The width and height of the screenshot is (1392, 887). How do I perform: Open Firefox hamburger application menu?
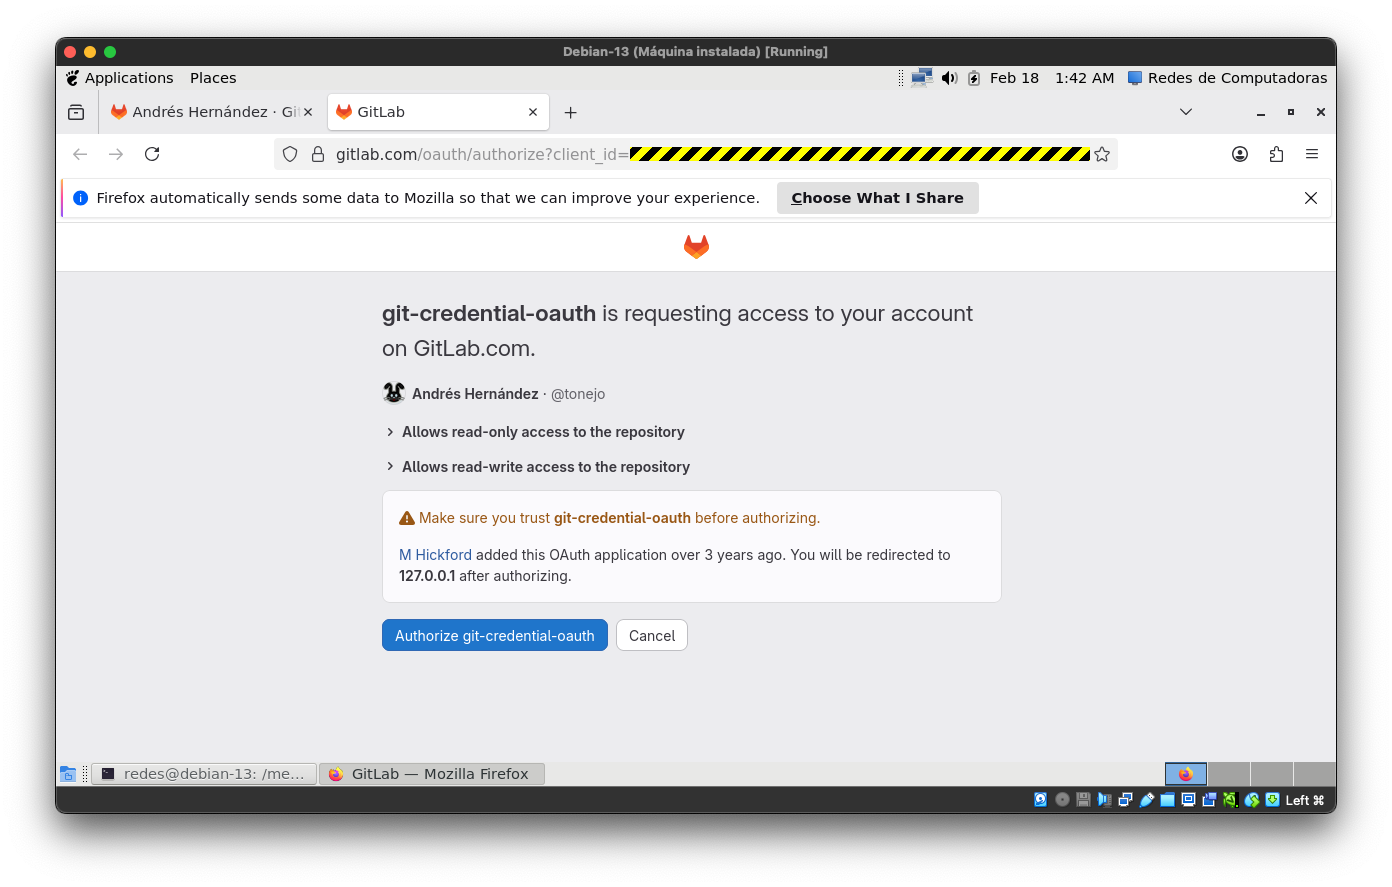tap(1312, 154)
